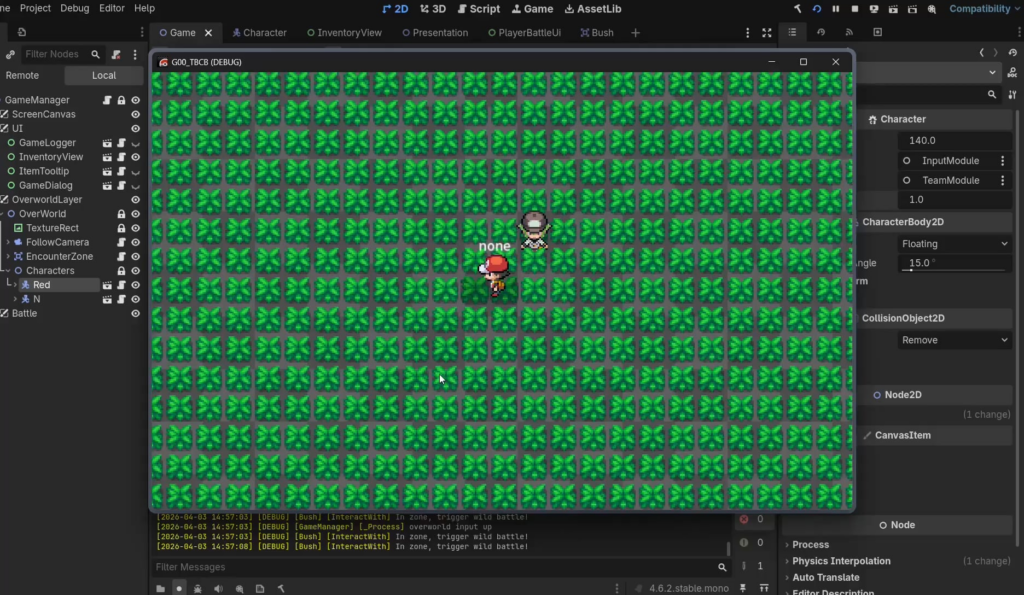Open the Help menu
1024x595 pixels.
click(x=144, y=8)
